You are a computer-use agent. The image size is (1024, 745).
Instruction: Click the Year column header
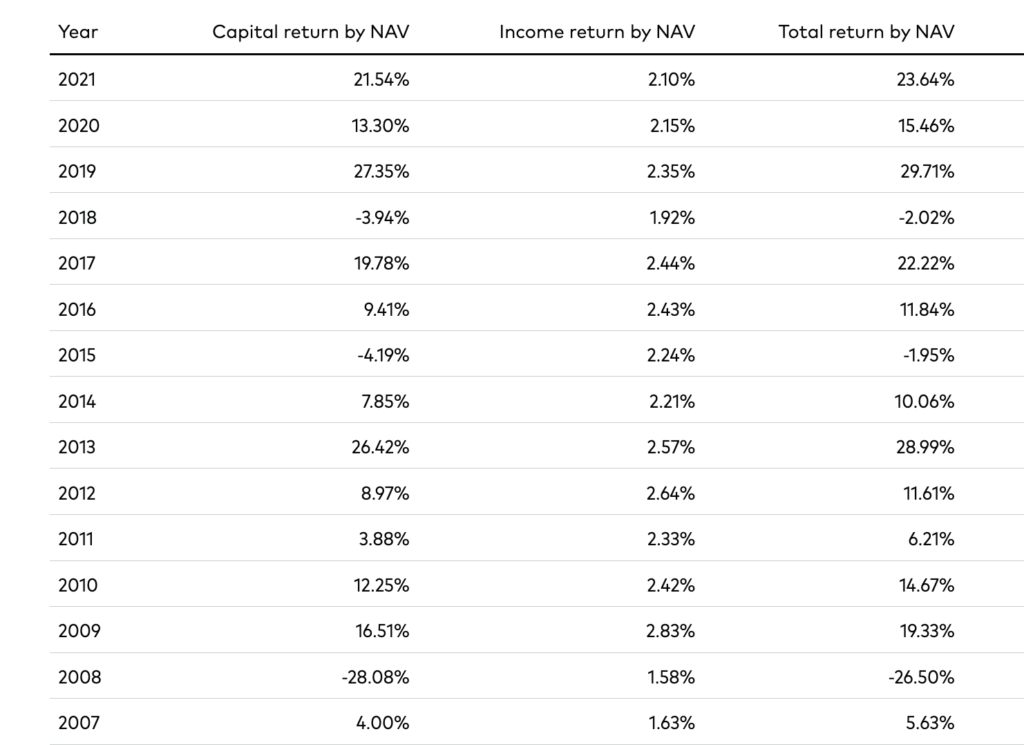78,31
